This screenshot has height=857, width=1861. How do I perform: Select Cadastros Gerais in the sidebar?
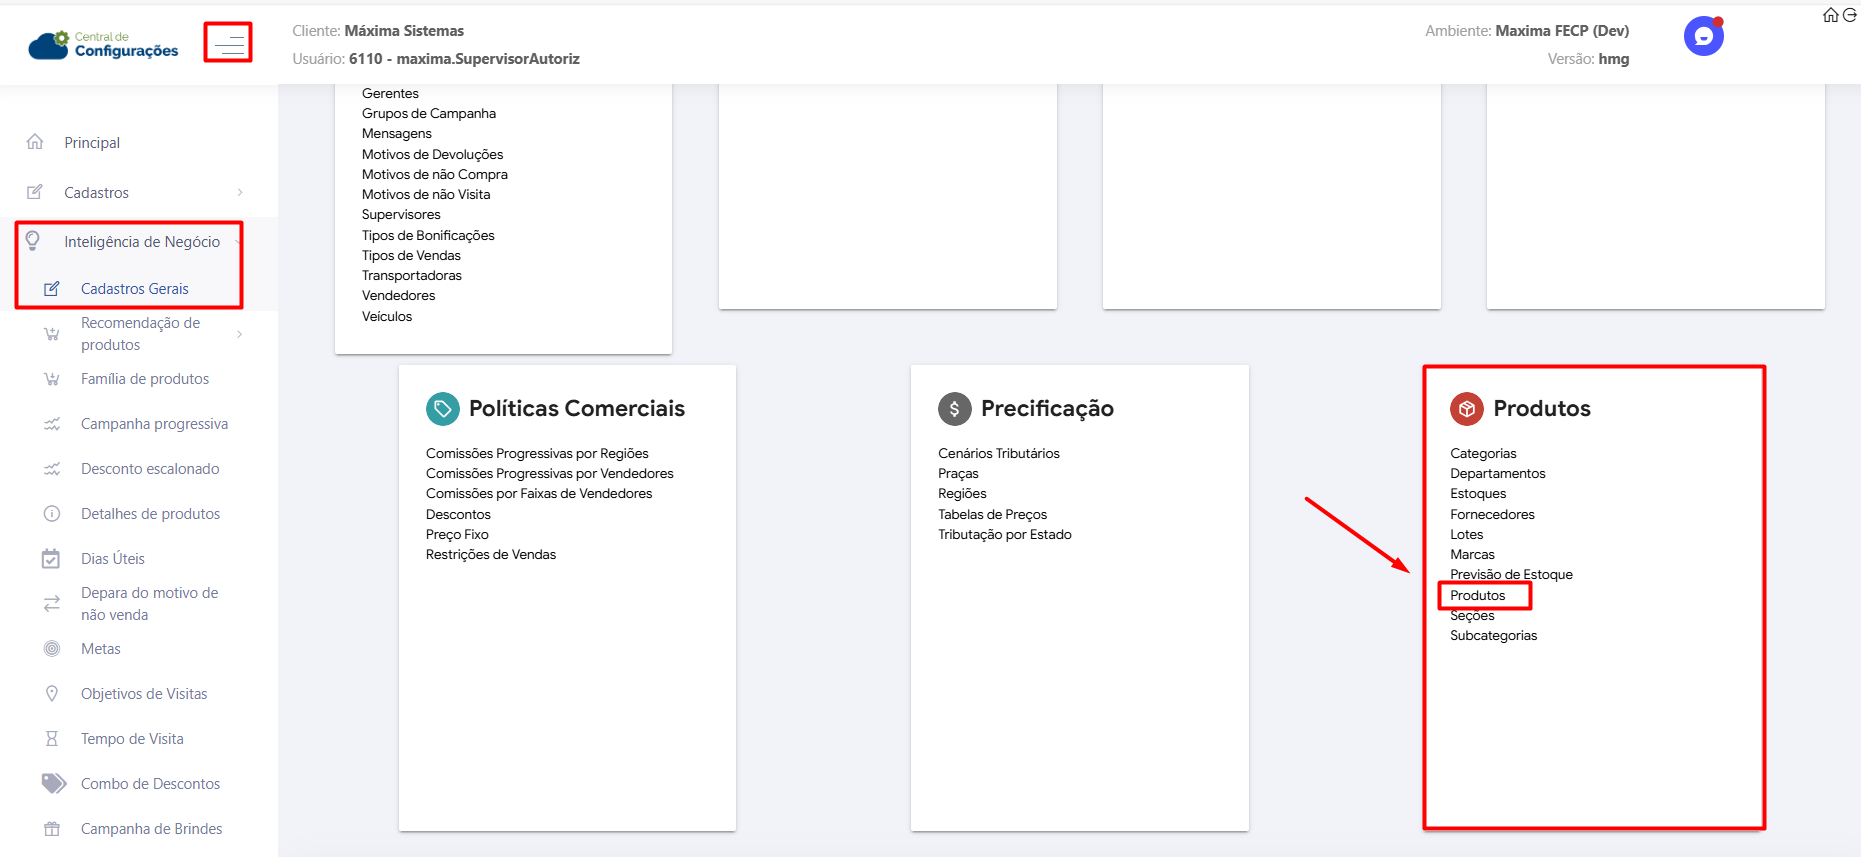pyautogui.click(x=134, y=289)
